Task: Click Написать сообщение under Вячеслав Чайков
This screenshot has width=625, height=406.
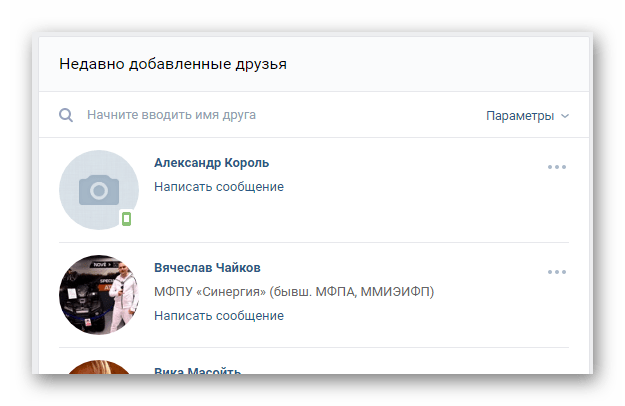Action: pos(219,316)
